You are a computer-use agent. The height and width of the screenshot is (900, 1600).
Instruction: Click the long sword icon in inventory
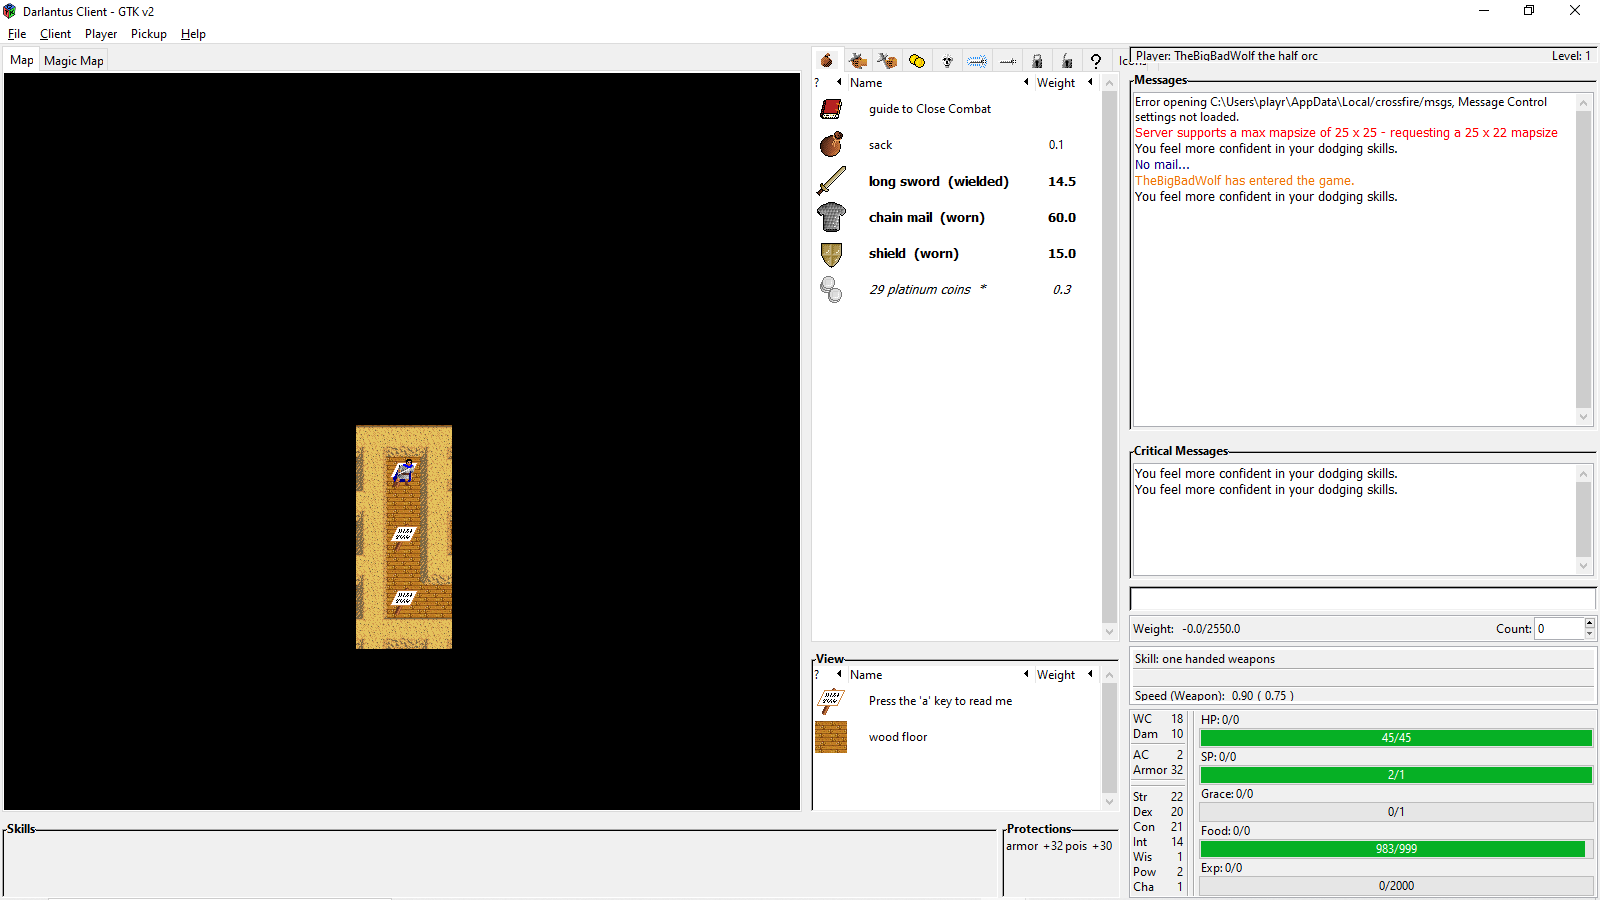tap(831, 181)
